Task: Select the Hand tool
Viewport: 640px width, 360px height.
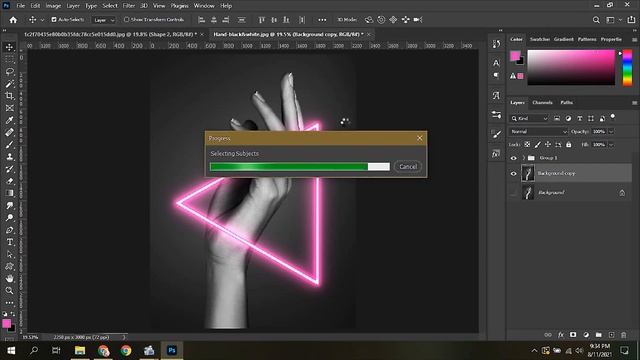Action: pos(9,278)
